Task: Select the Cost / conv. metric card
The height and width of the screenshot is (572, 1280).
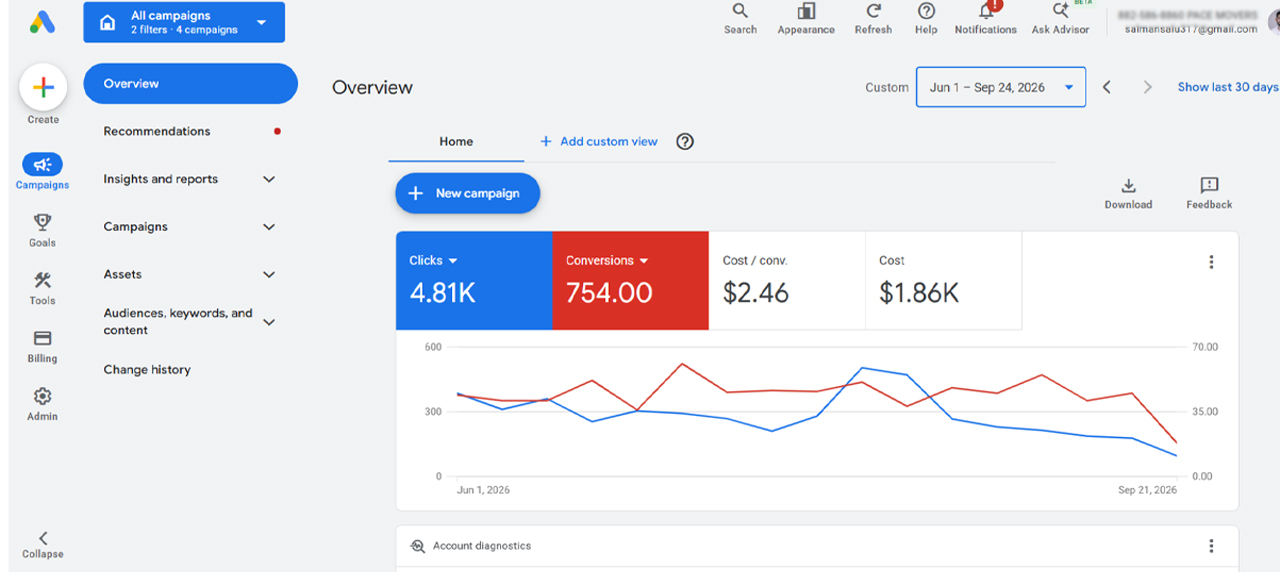Action: pyautogui.click(x=786, y=281)
